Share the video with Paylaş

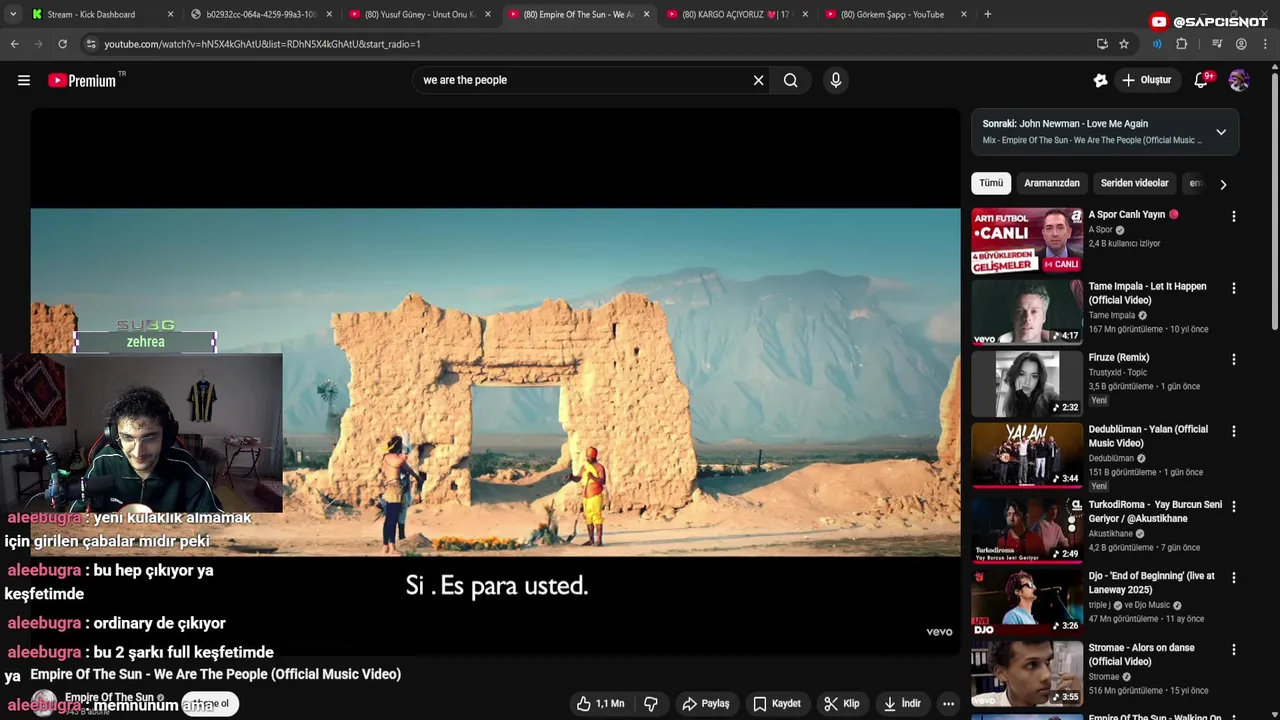[706, 704]
